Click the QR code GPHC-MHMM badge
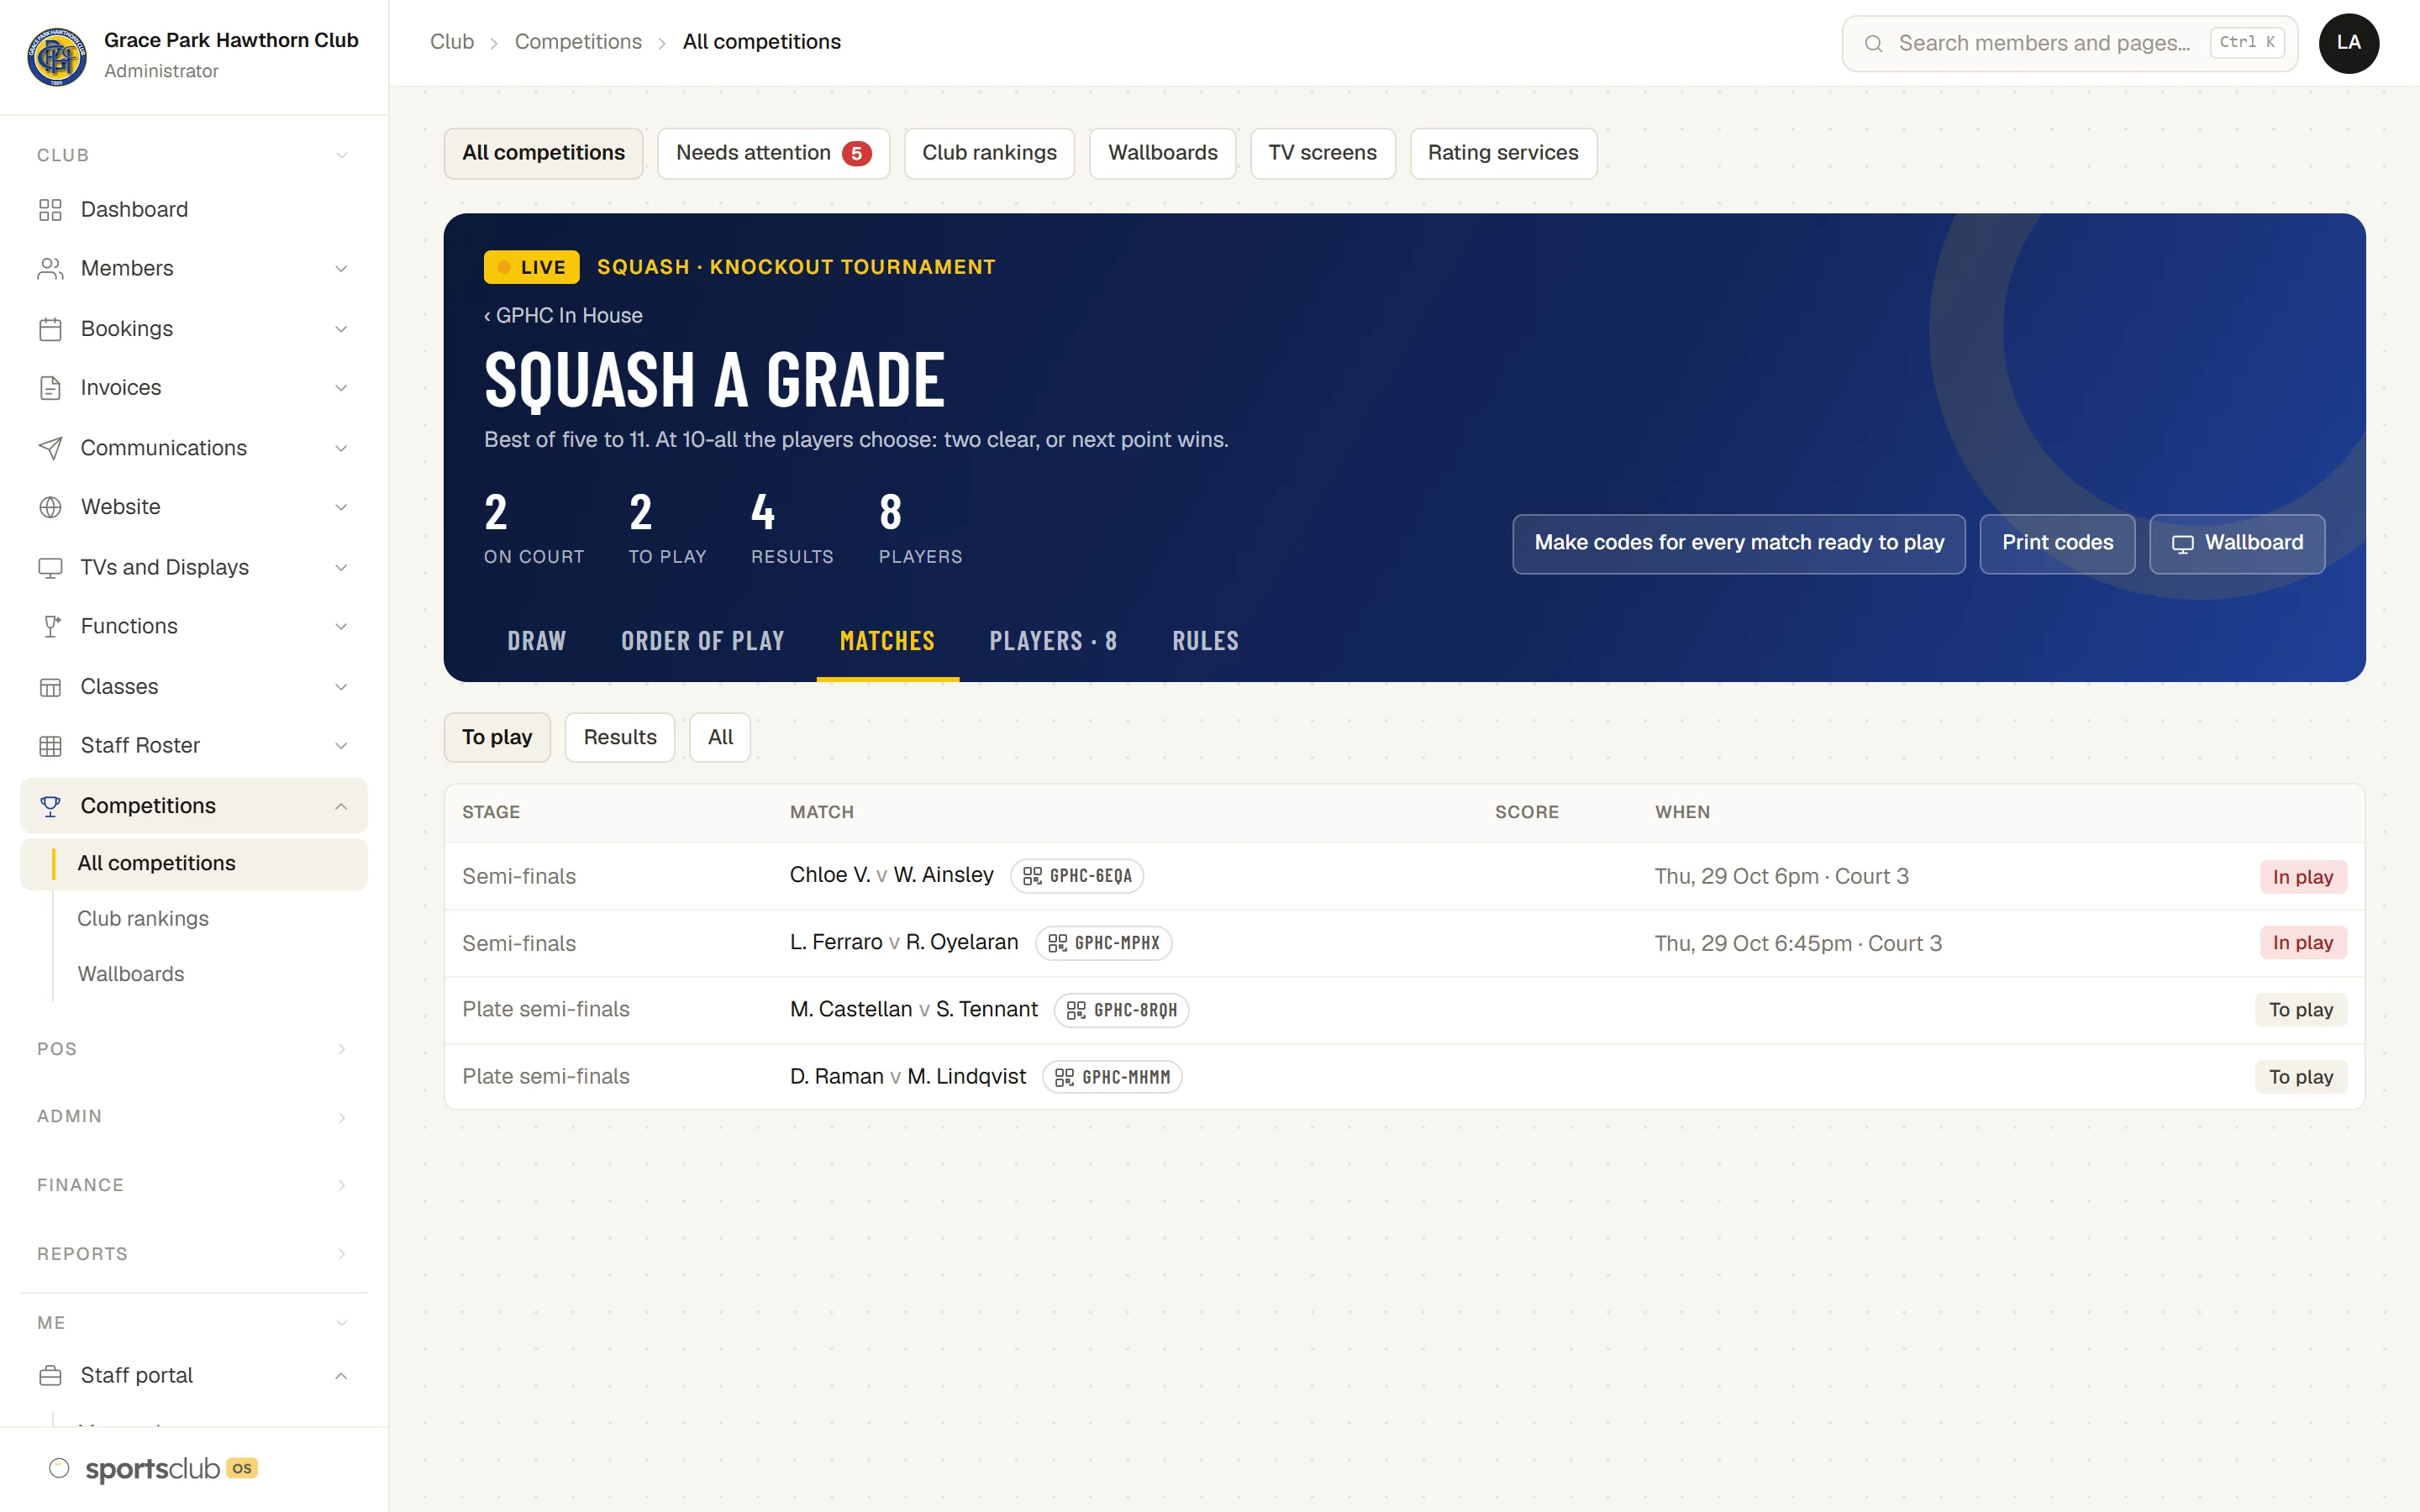Image resolution: width=2420 pixels, height=1512 pixels. [1112, 1077]
